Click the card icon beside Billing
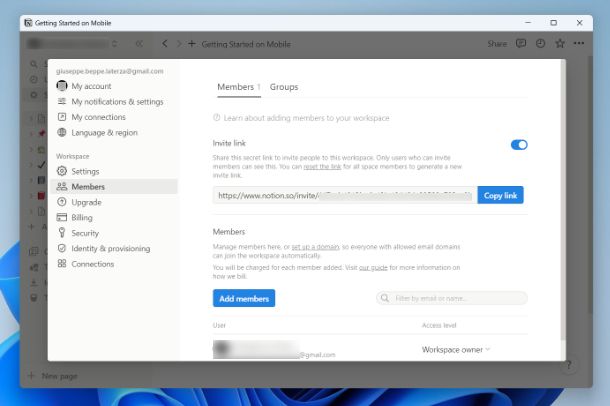 [62, 217]
